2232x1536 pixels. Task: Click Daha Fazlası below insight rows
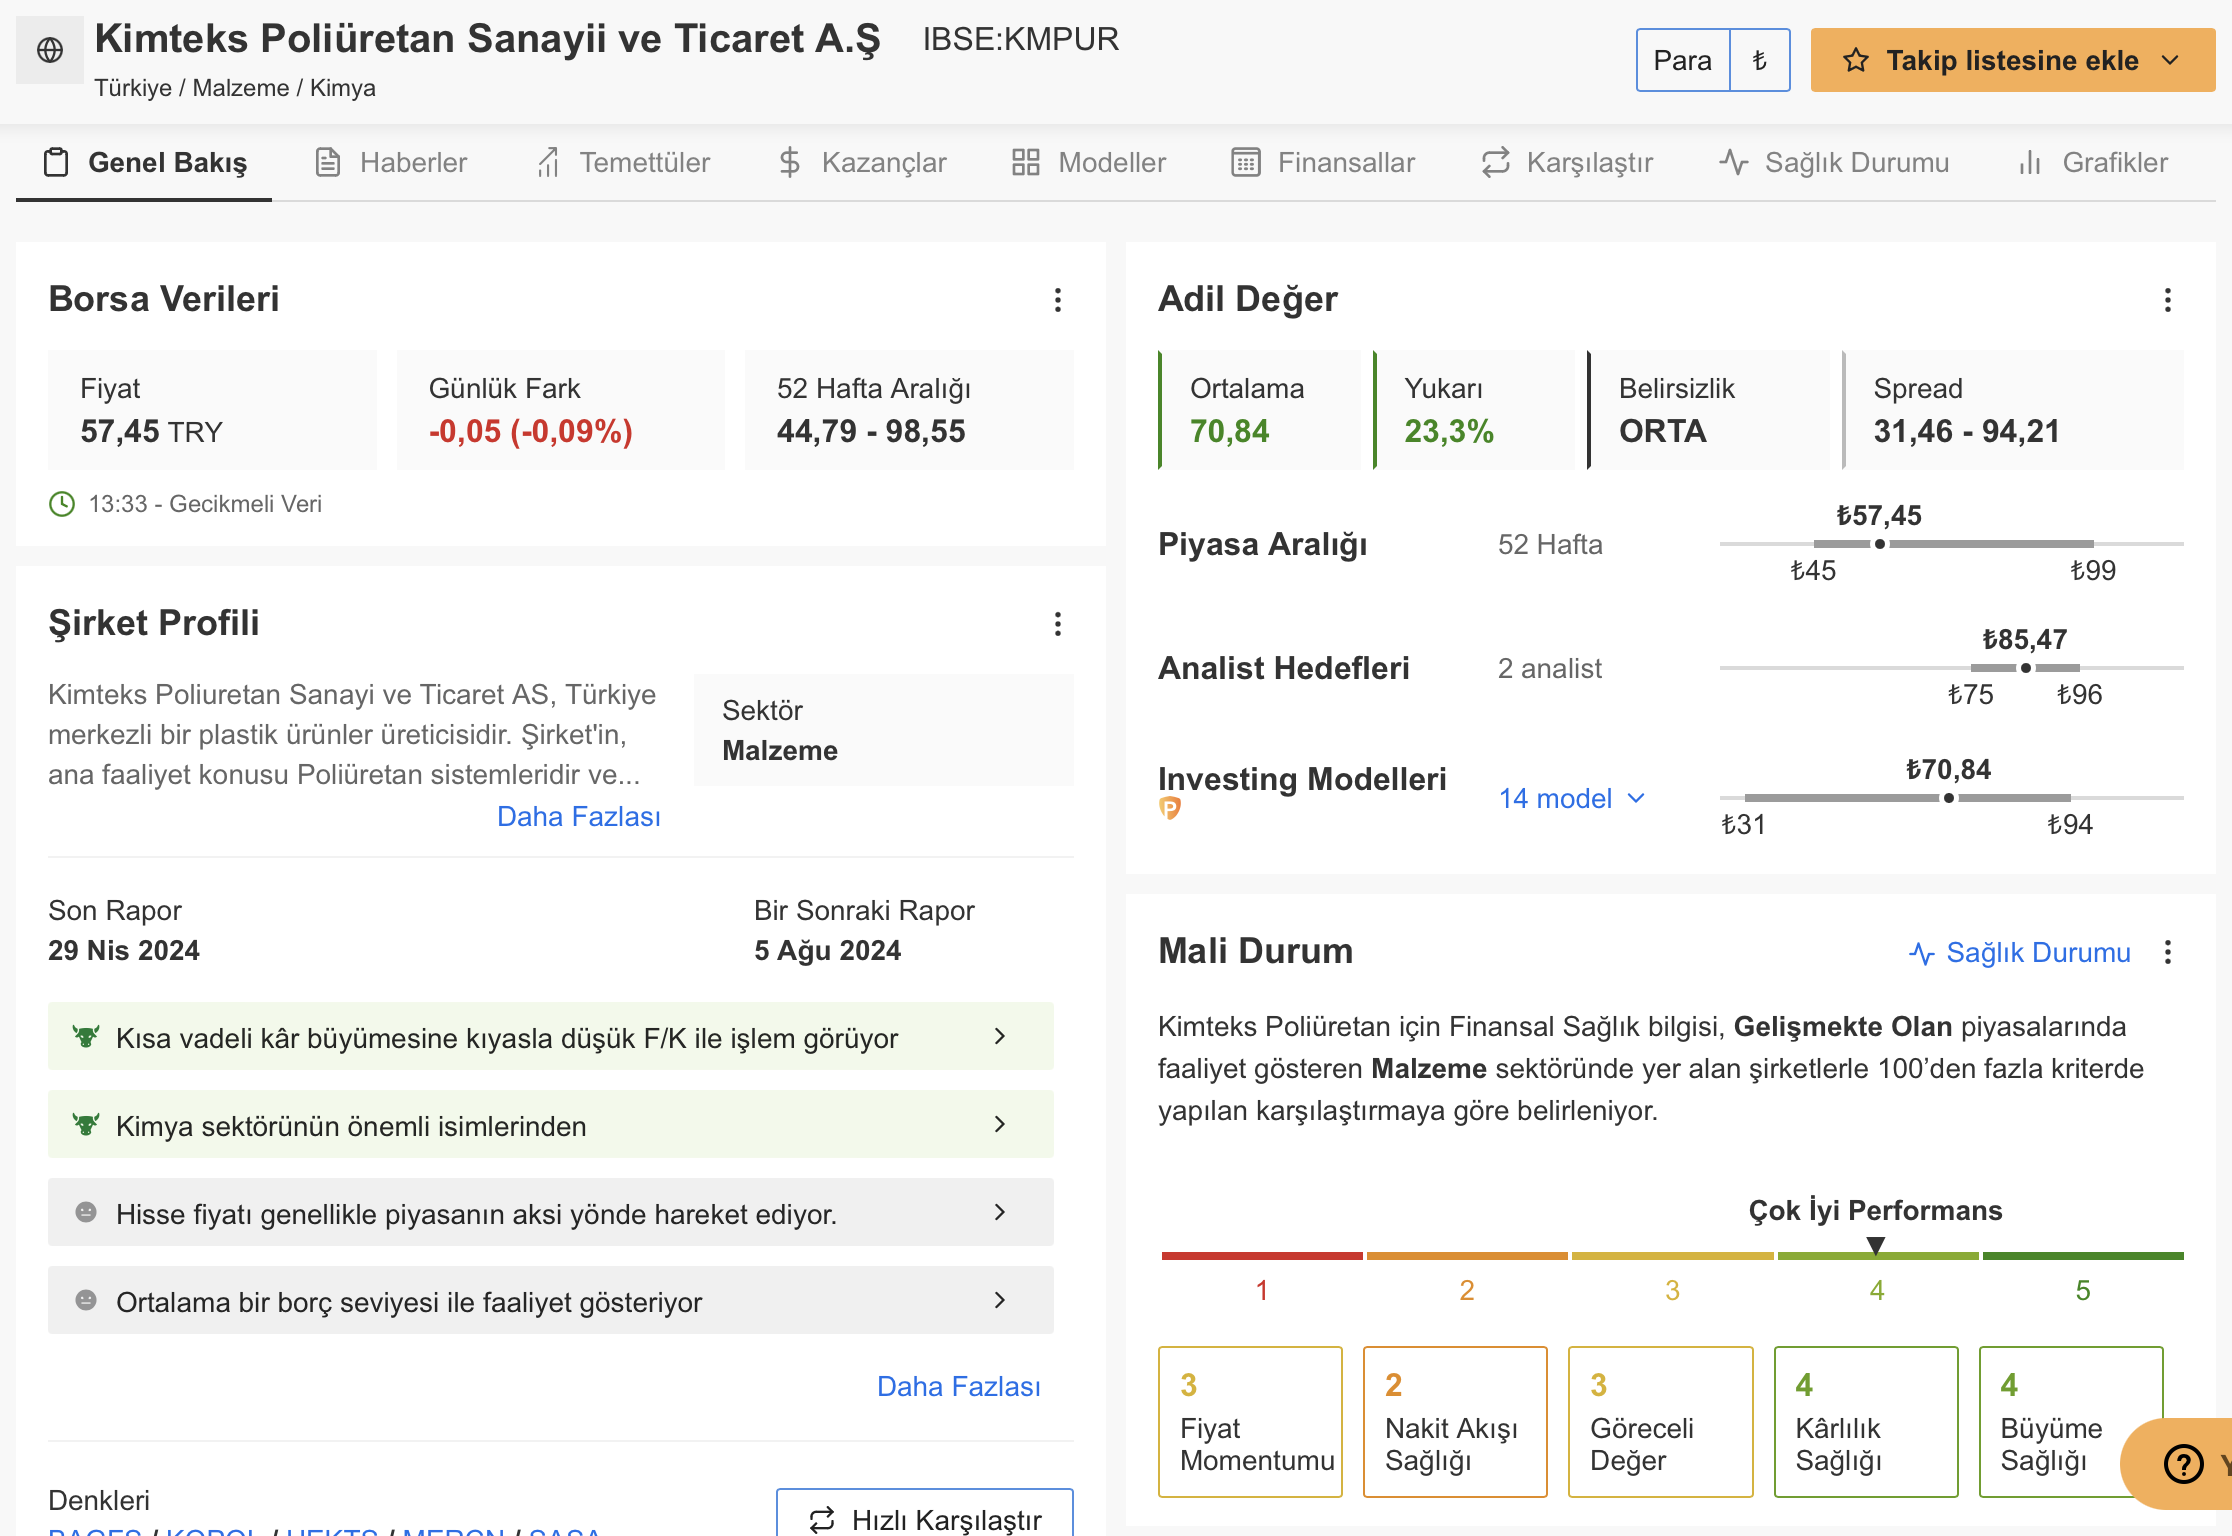click(959, 1386)
